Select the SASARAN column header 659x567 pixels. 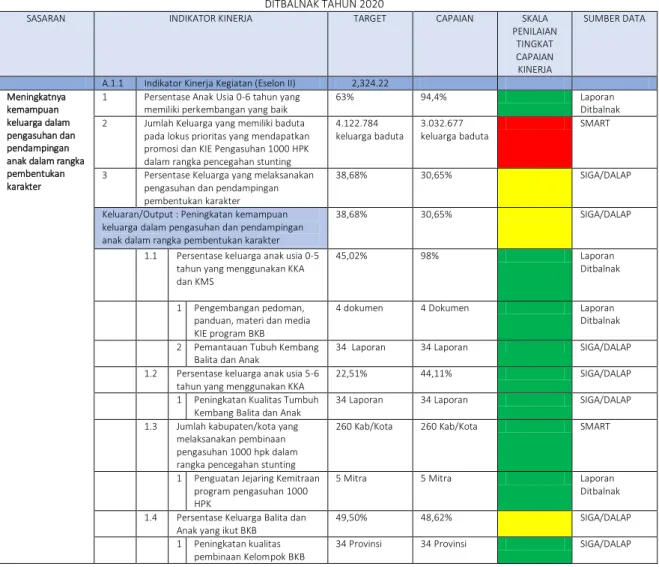46,44
